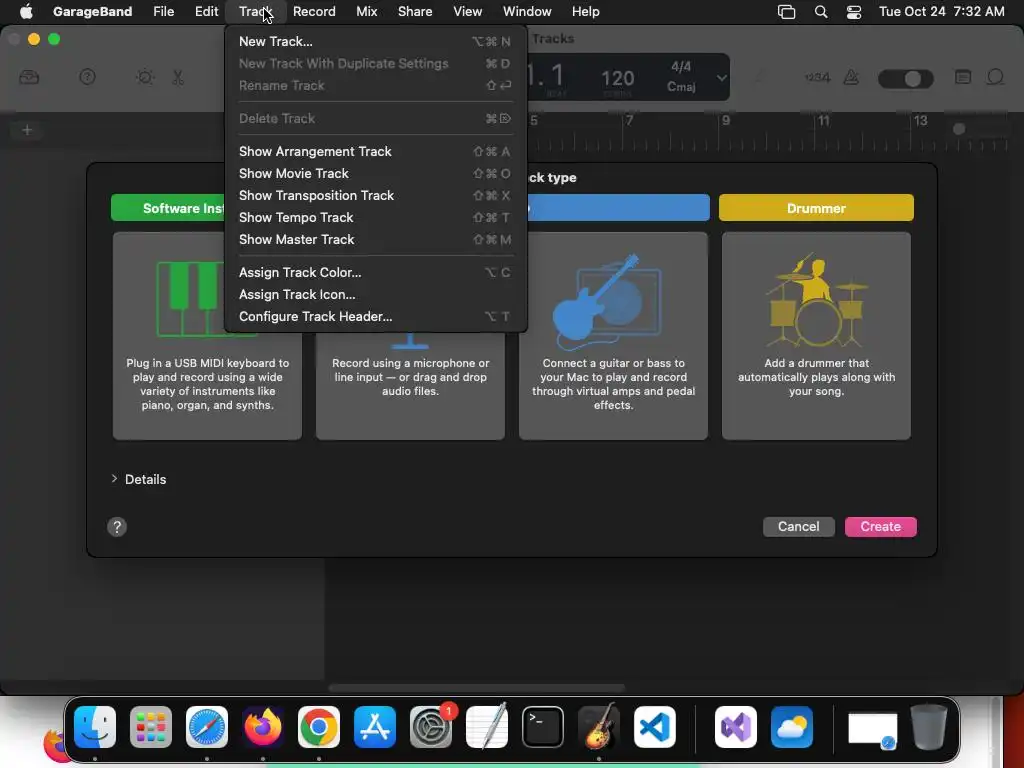Viewport: 1024px width, 768px height.
Task: Open Visual Studio Code from the Dock
Action: (655, 727)
